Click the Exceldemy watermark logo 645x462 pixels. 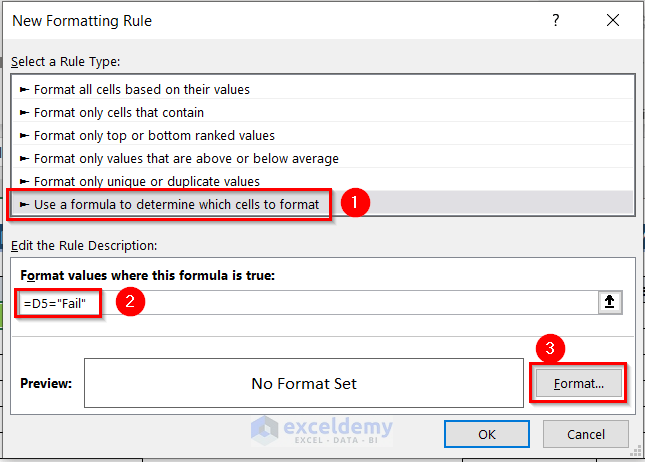tap(322, 428)
